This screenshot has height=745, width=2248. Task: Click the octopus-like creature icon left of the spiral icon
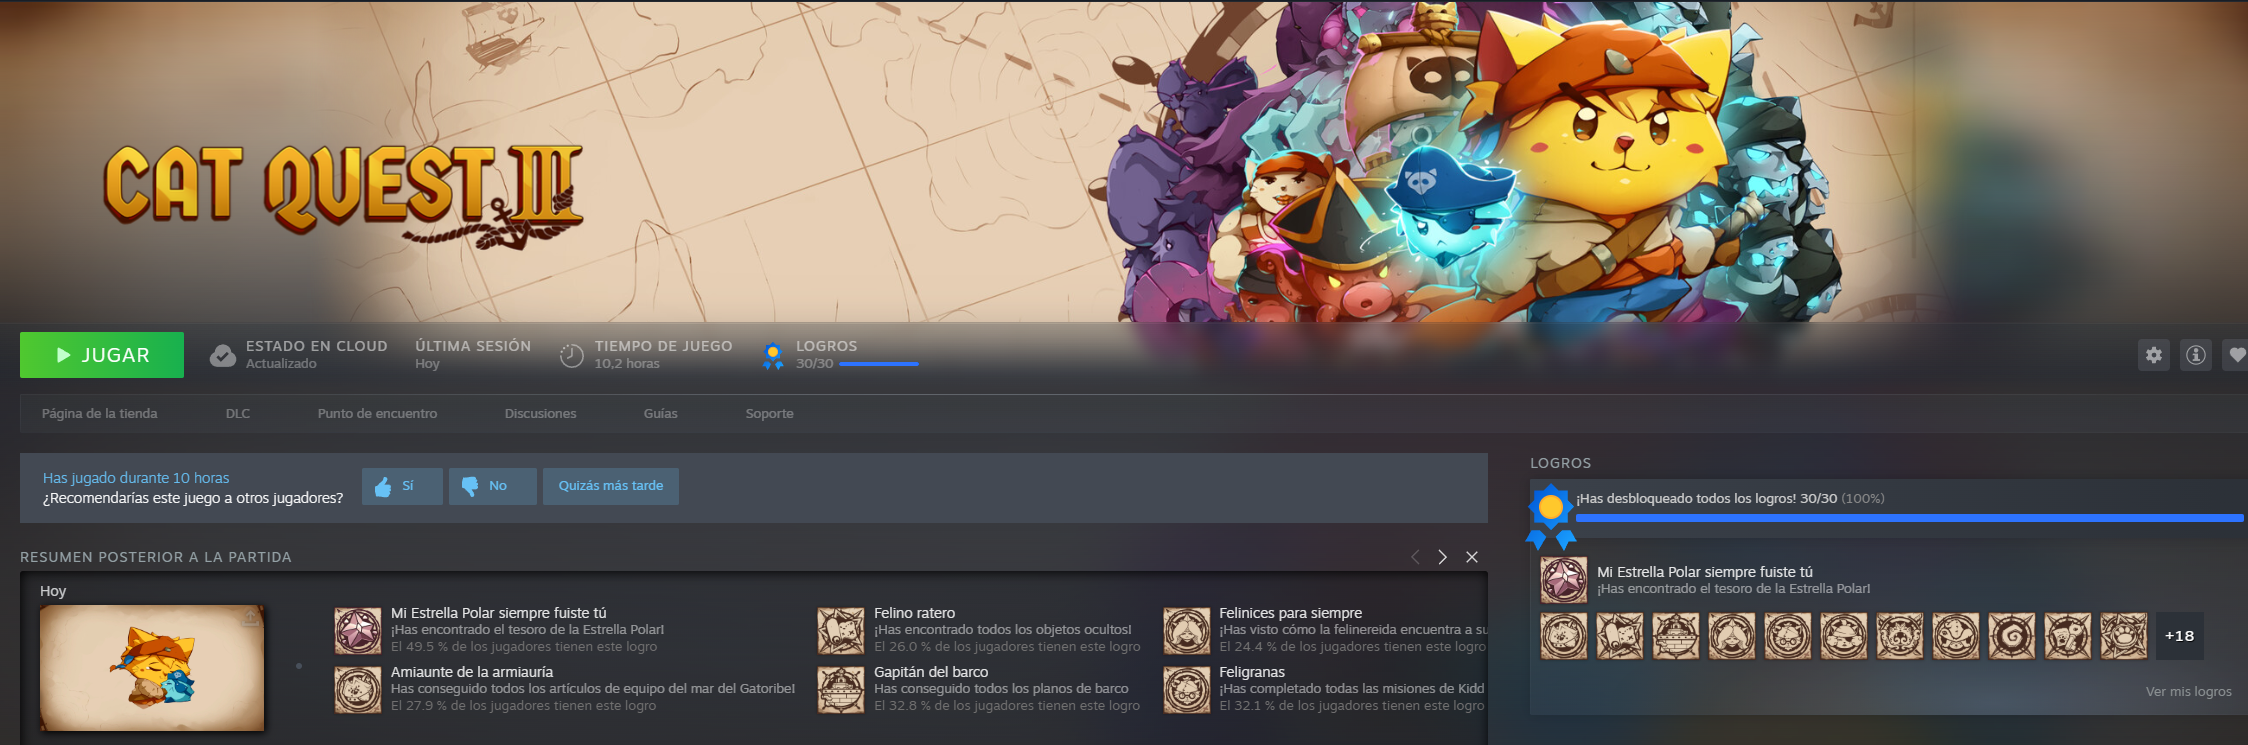point(1956,636)
